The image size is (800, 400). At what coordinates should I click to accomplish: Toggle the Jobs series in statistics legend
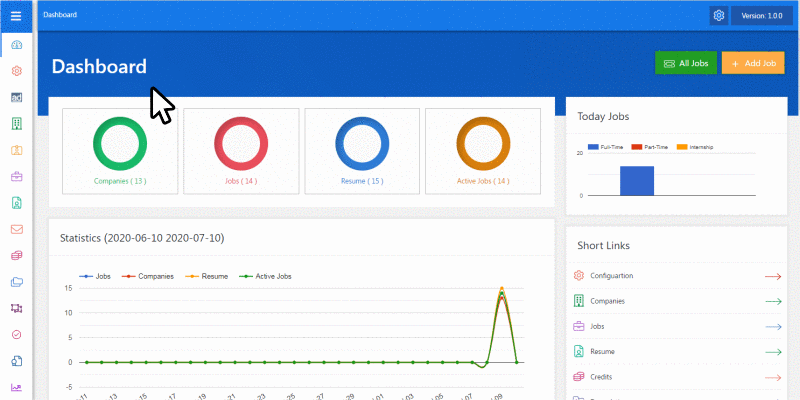point(95,276)
